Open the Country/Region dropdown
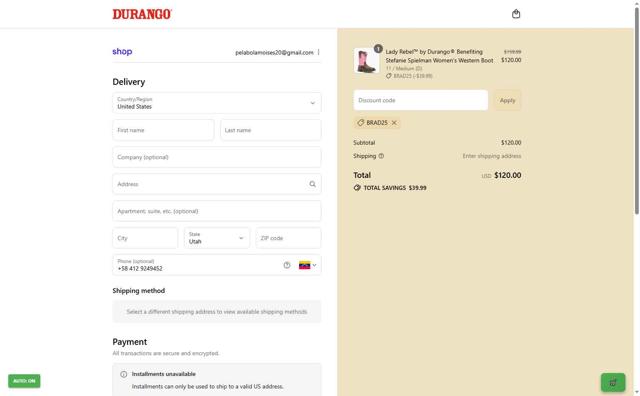Screen dimensions: 640x396 pyautogui.click(x=217, y=103)
